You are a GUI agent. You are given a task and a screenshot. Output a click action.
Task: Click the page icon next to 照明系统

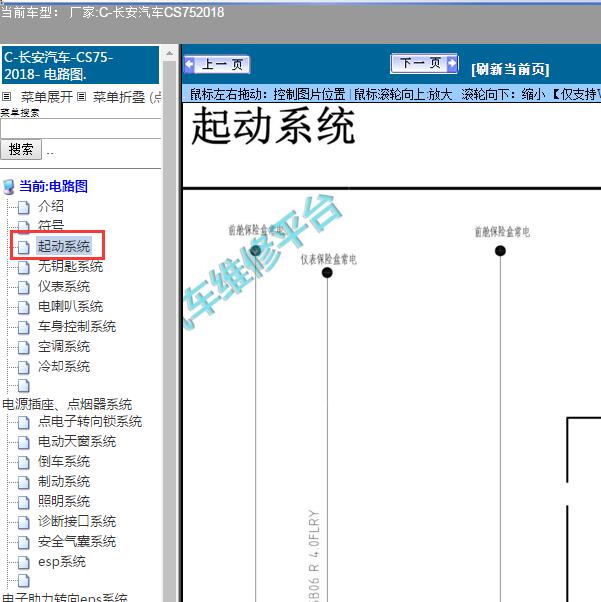point(23,502)
